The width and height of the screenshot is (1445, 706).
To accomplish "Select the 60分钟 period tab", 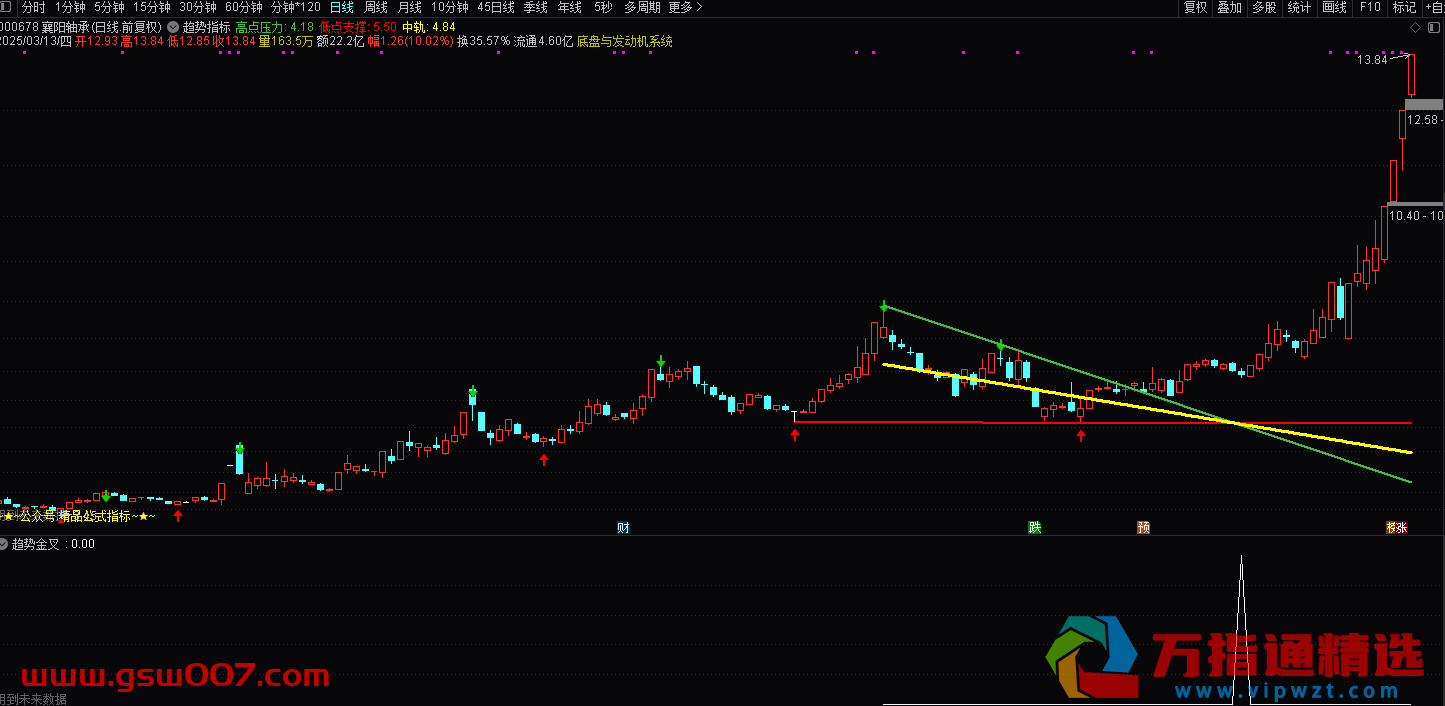I will tap(244, 7).
